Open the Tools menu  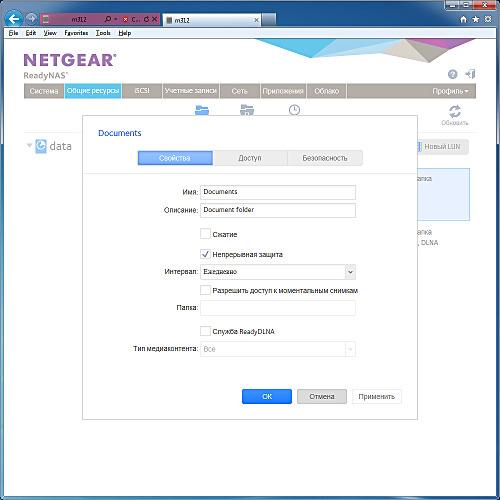(103, 33)
